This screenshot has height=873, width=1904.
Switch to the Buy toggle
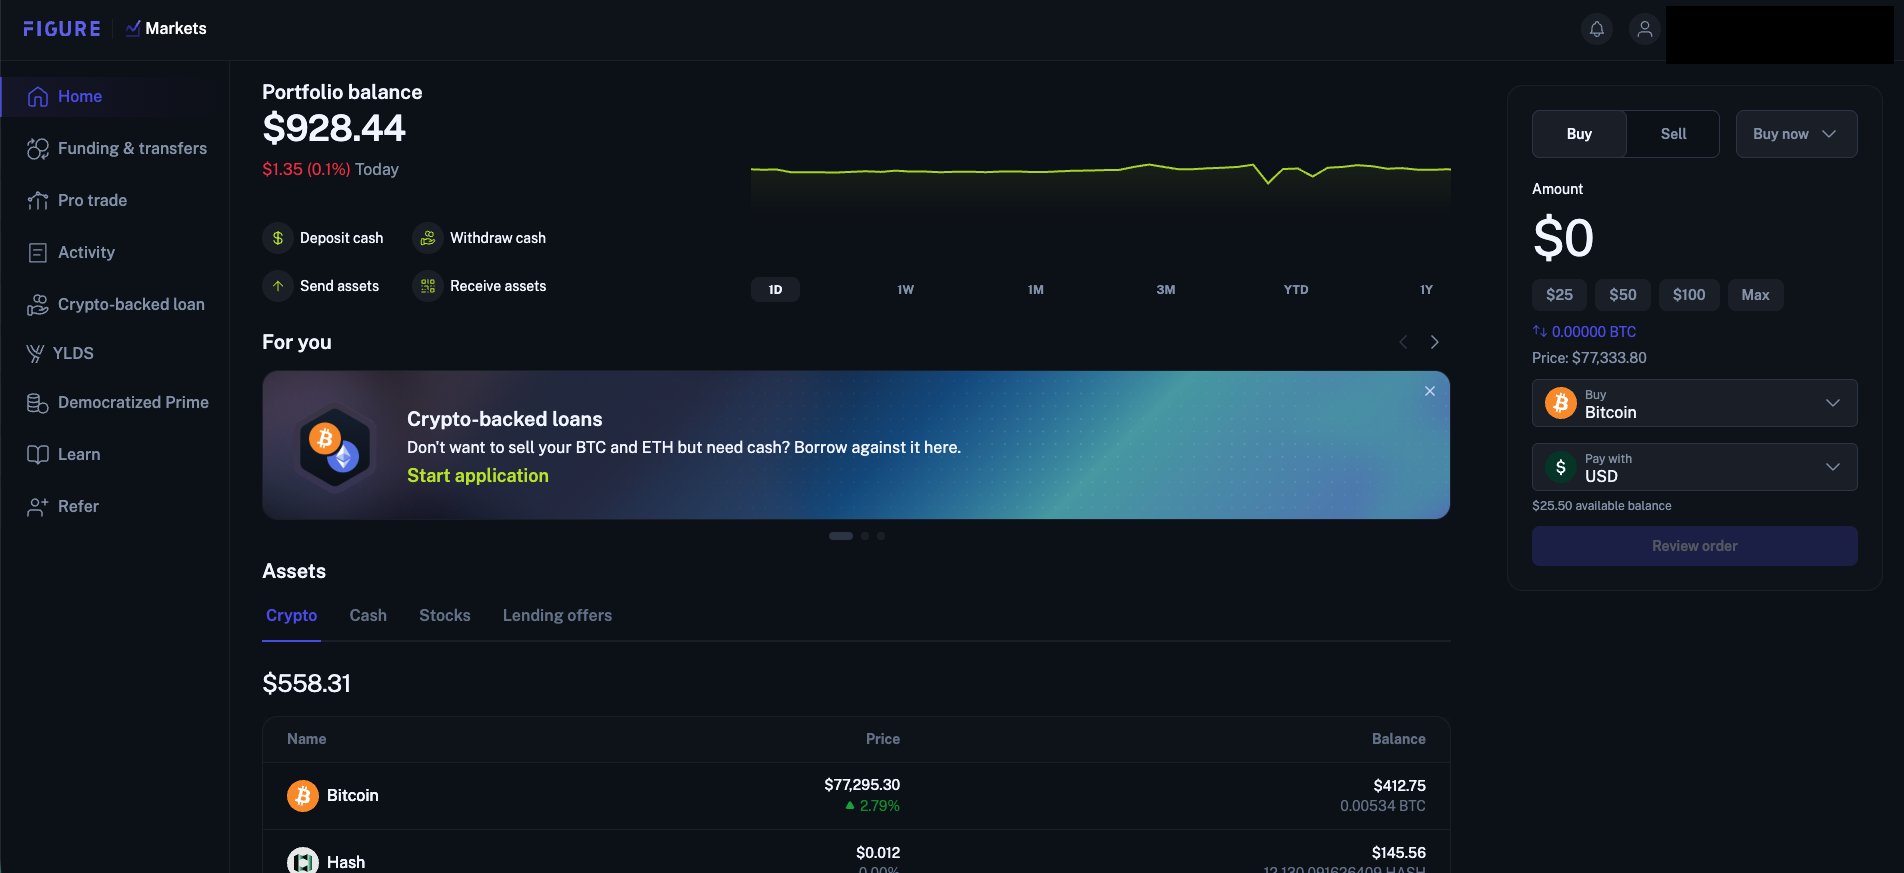(1580, 134)
